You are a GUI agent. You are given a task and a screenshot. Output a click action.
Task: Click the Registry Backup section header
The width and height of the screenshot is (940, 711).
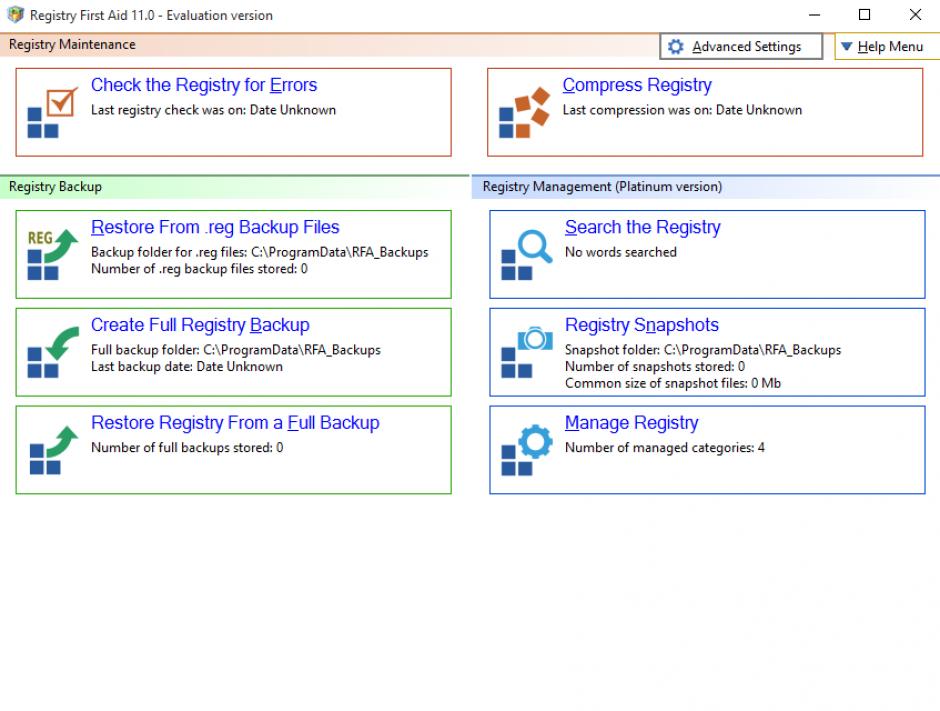click(55, 187)
